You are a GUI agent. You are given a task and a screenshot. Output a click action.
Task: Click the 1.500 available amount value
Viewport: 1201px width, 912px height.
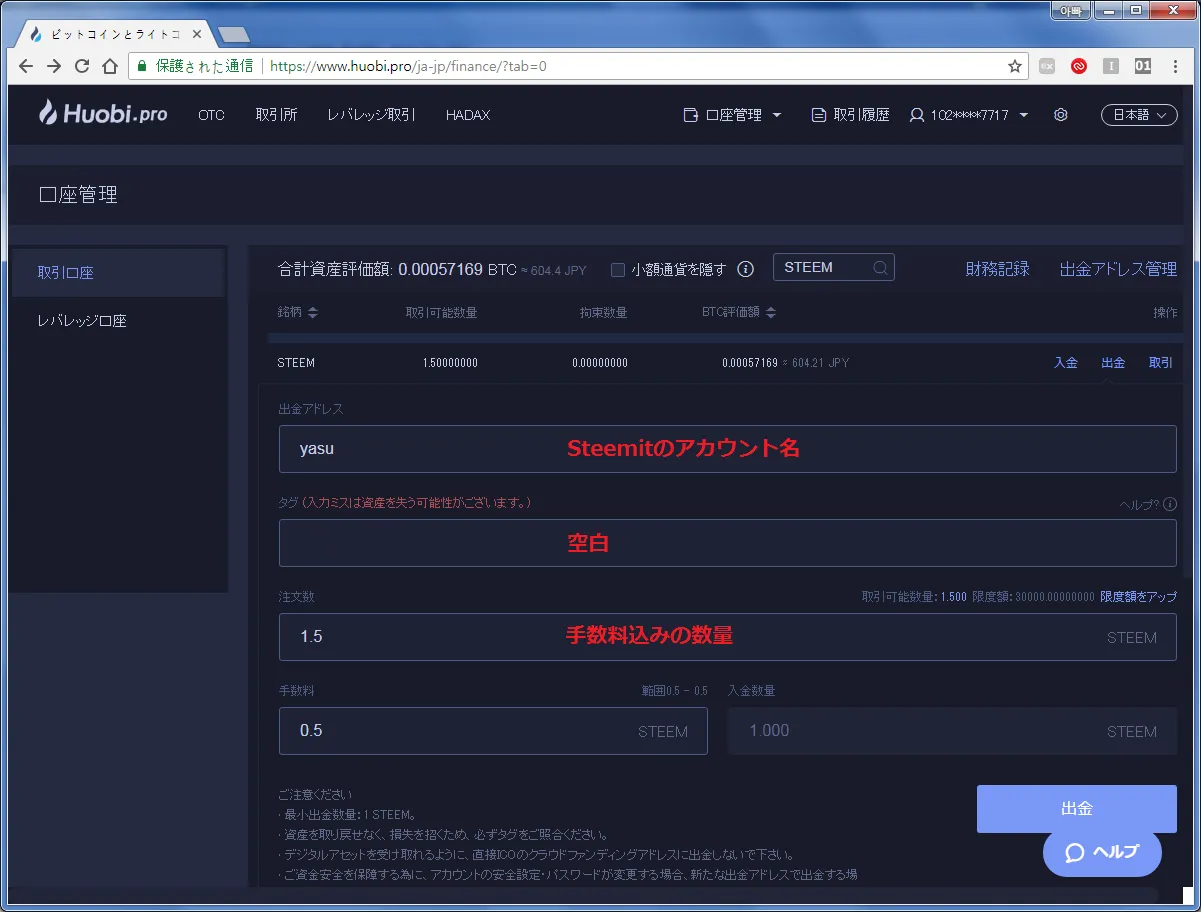coord(954,597)
